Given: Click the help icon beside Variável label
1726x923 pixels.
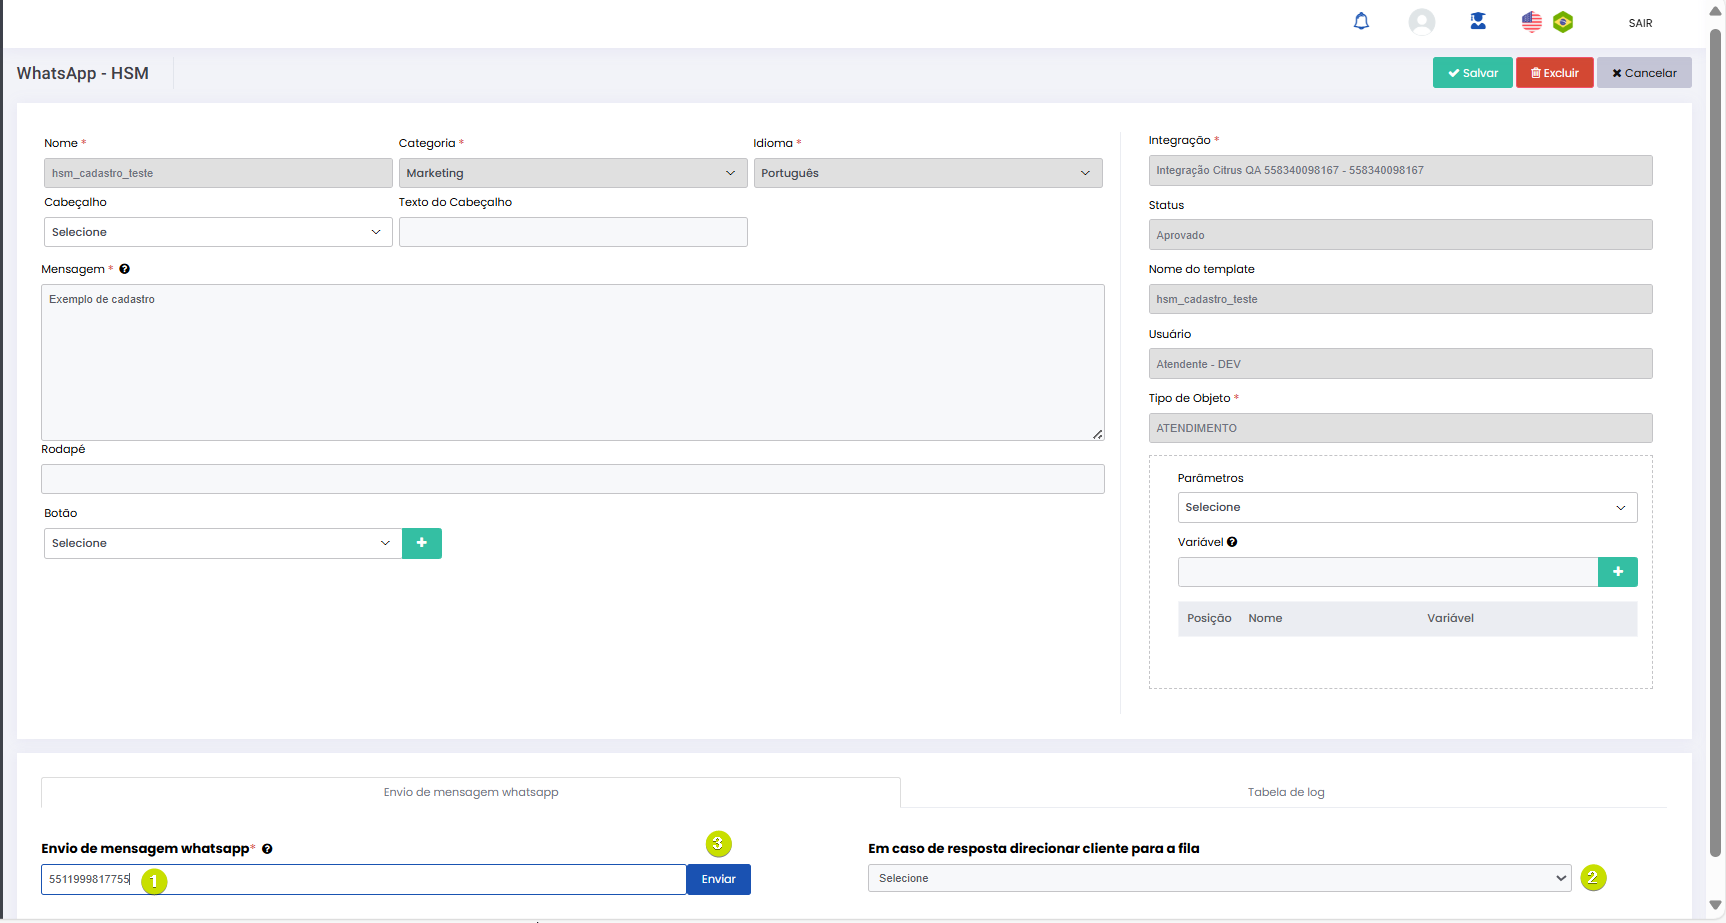Looking at the screenshot, I should tap(1232, 542).
